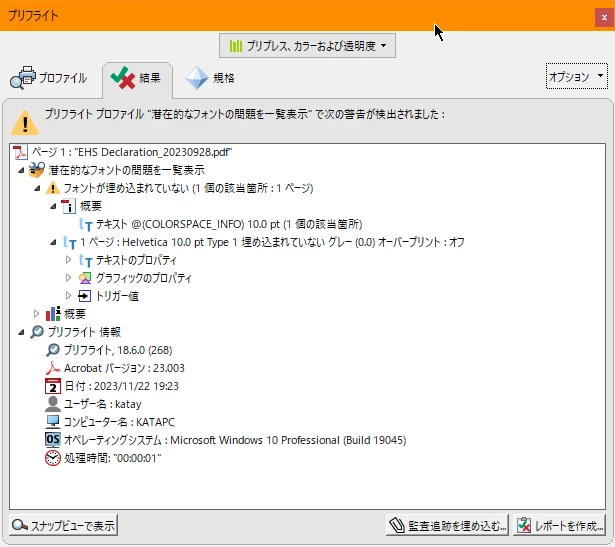Open the プリプレス、カラーおよび透明度 dropdown

coord(307,46)
